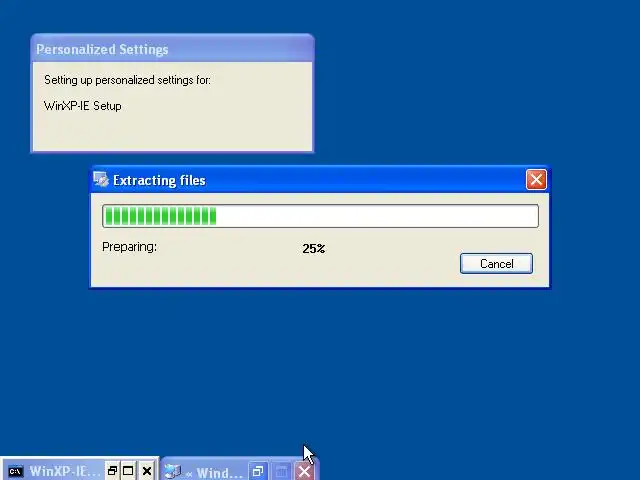Viewport: 640px width, 480px height.
Task: Click the Setting up personalized settings for text
Action: pyautogui.click(x=127, y=80)
